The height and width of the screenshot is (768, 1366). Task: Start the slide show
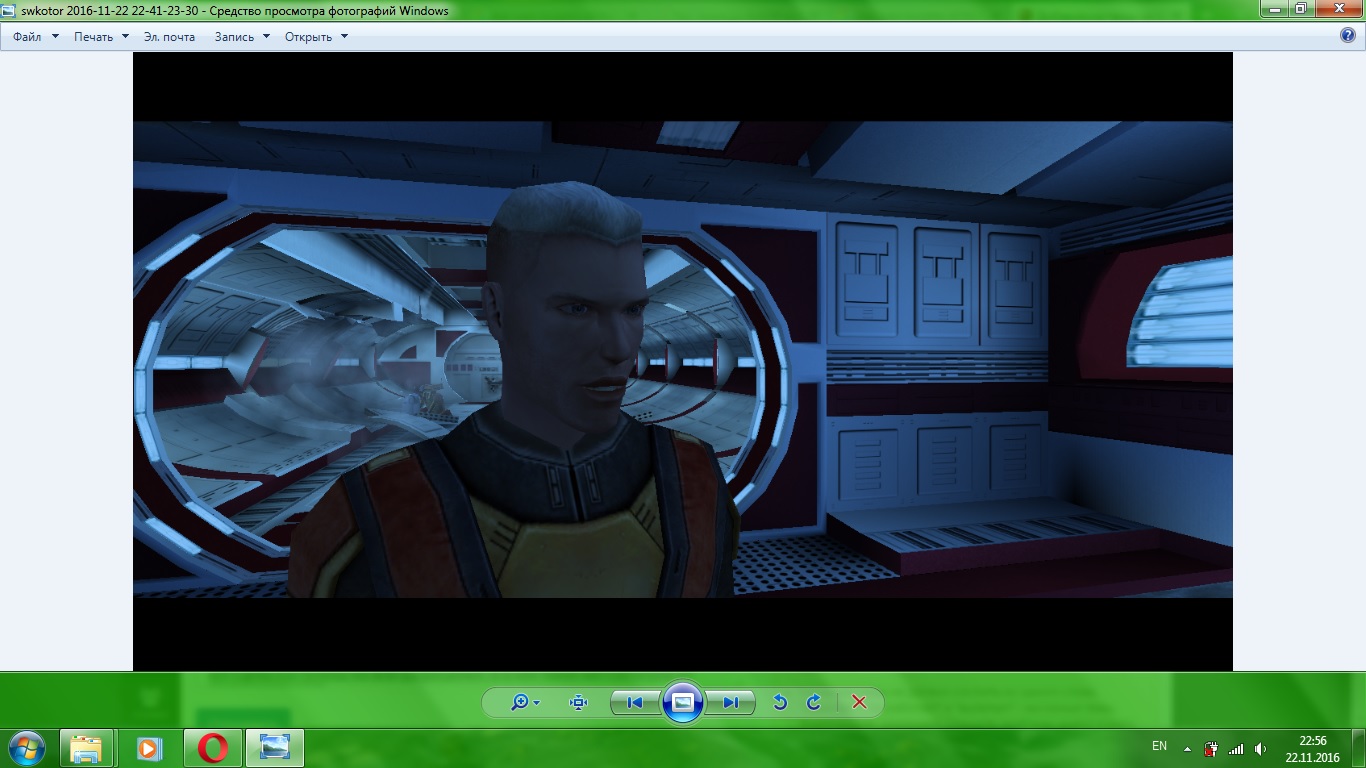click(682, 703)
